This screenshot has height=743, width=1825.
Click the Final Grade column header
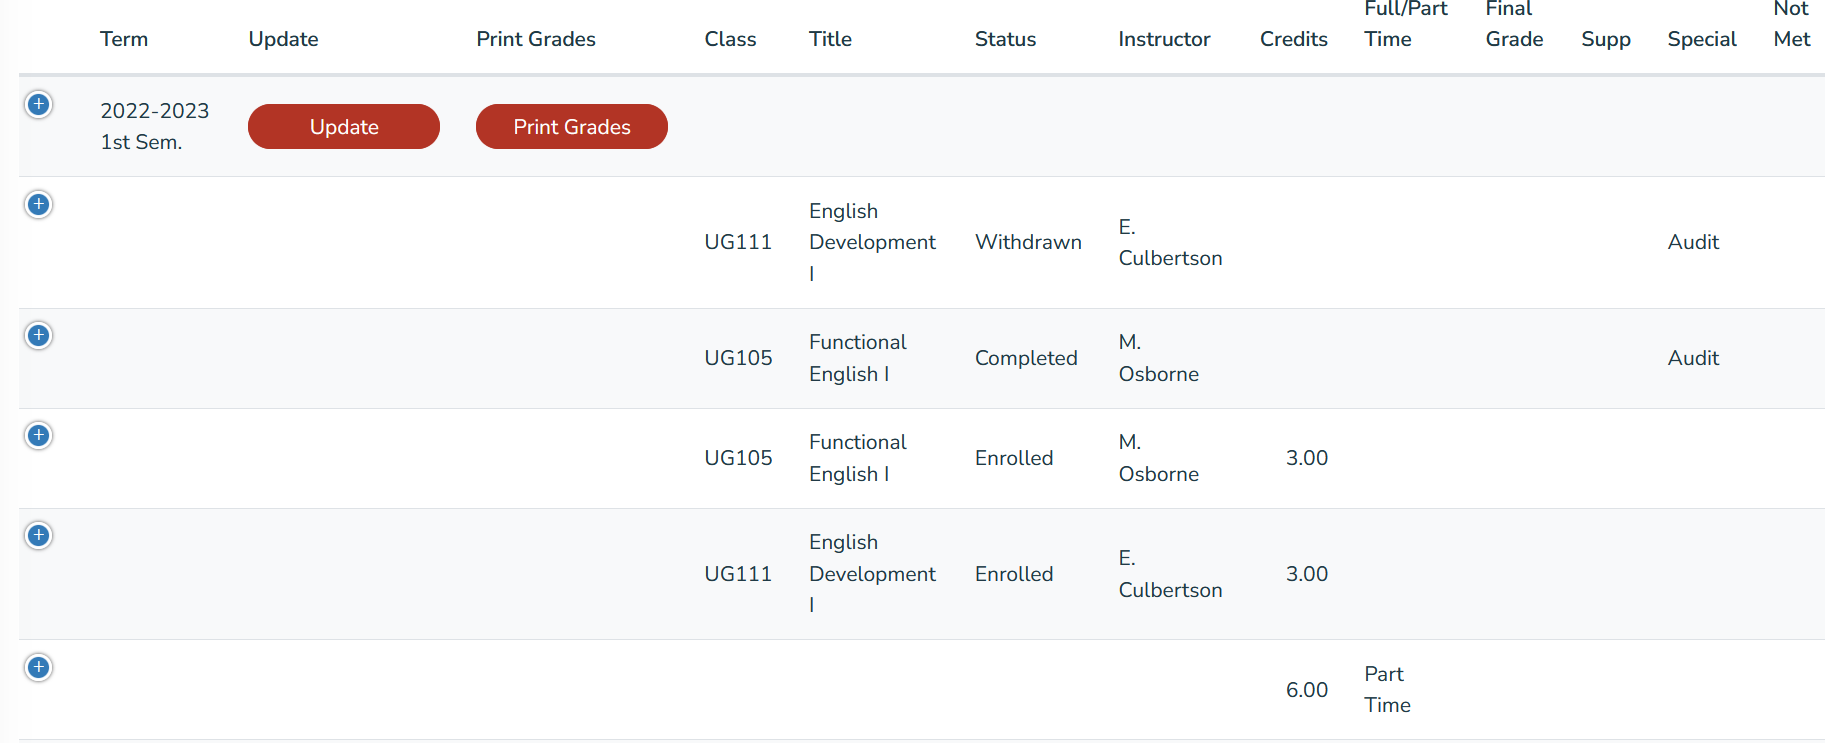(x=1514, y=24)
